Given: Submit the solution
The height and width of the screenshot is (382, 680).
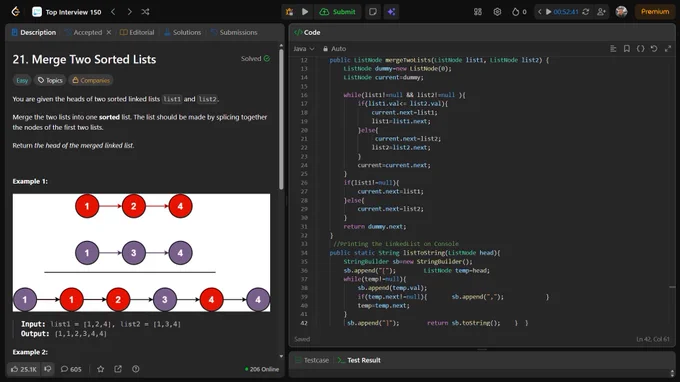Looking at the screenshot, I should 337,12.
